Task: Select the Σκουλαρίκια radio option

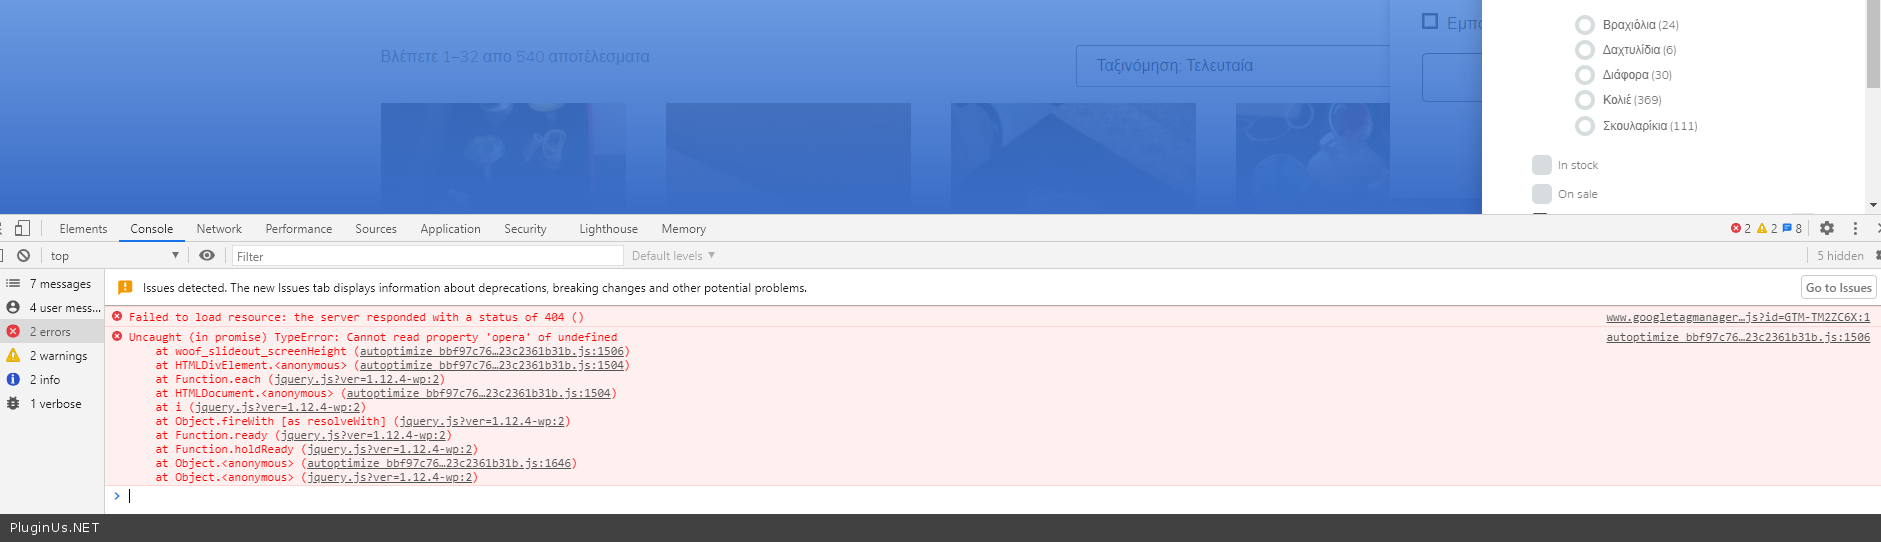Action: tap(1585, 126)
